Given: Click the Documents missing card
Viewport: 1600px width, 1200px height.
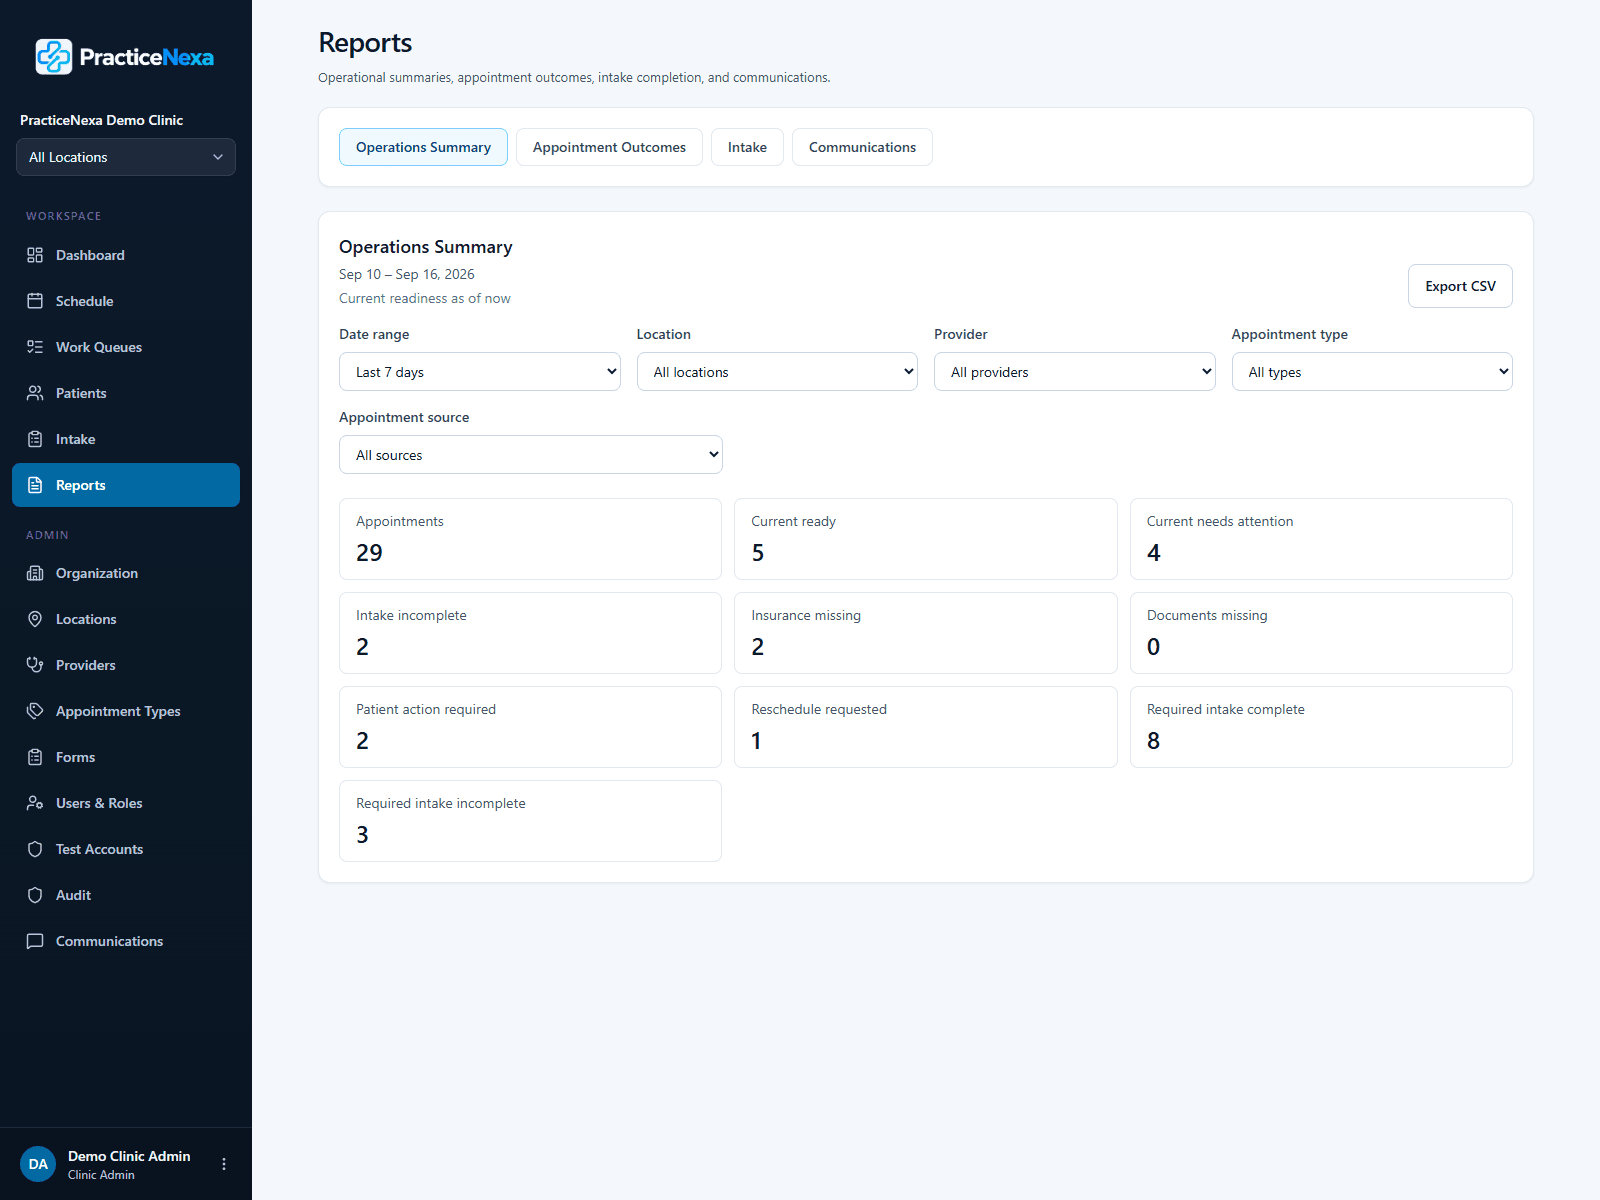Looking at the screenshot, I should [x=1321, y=633].
